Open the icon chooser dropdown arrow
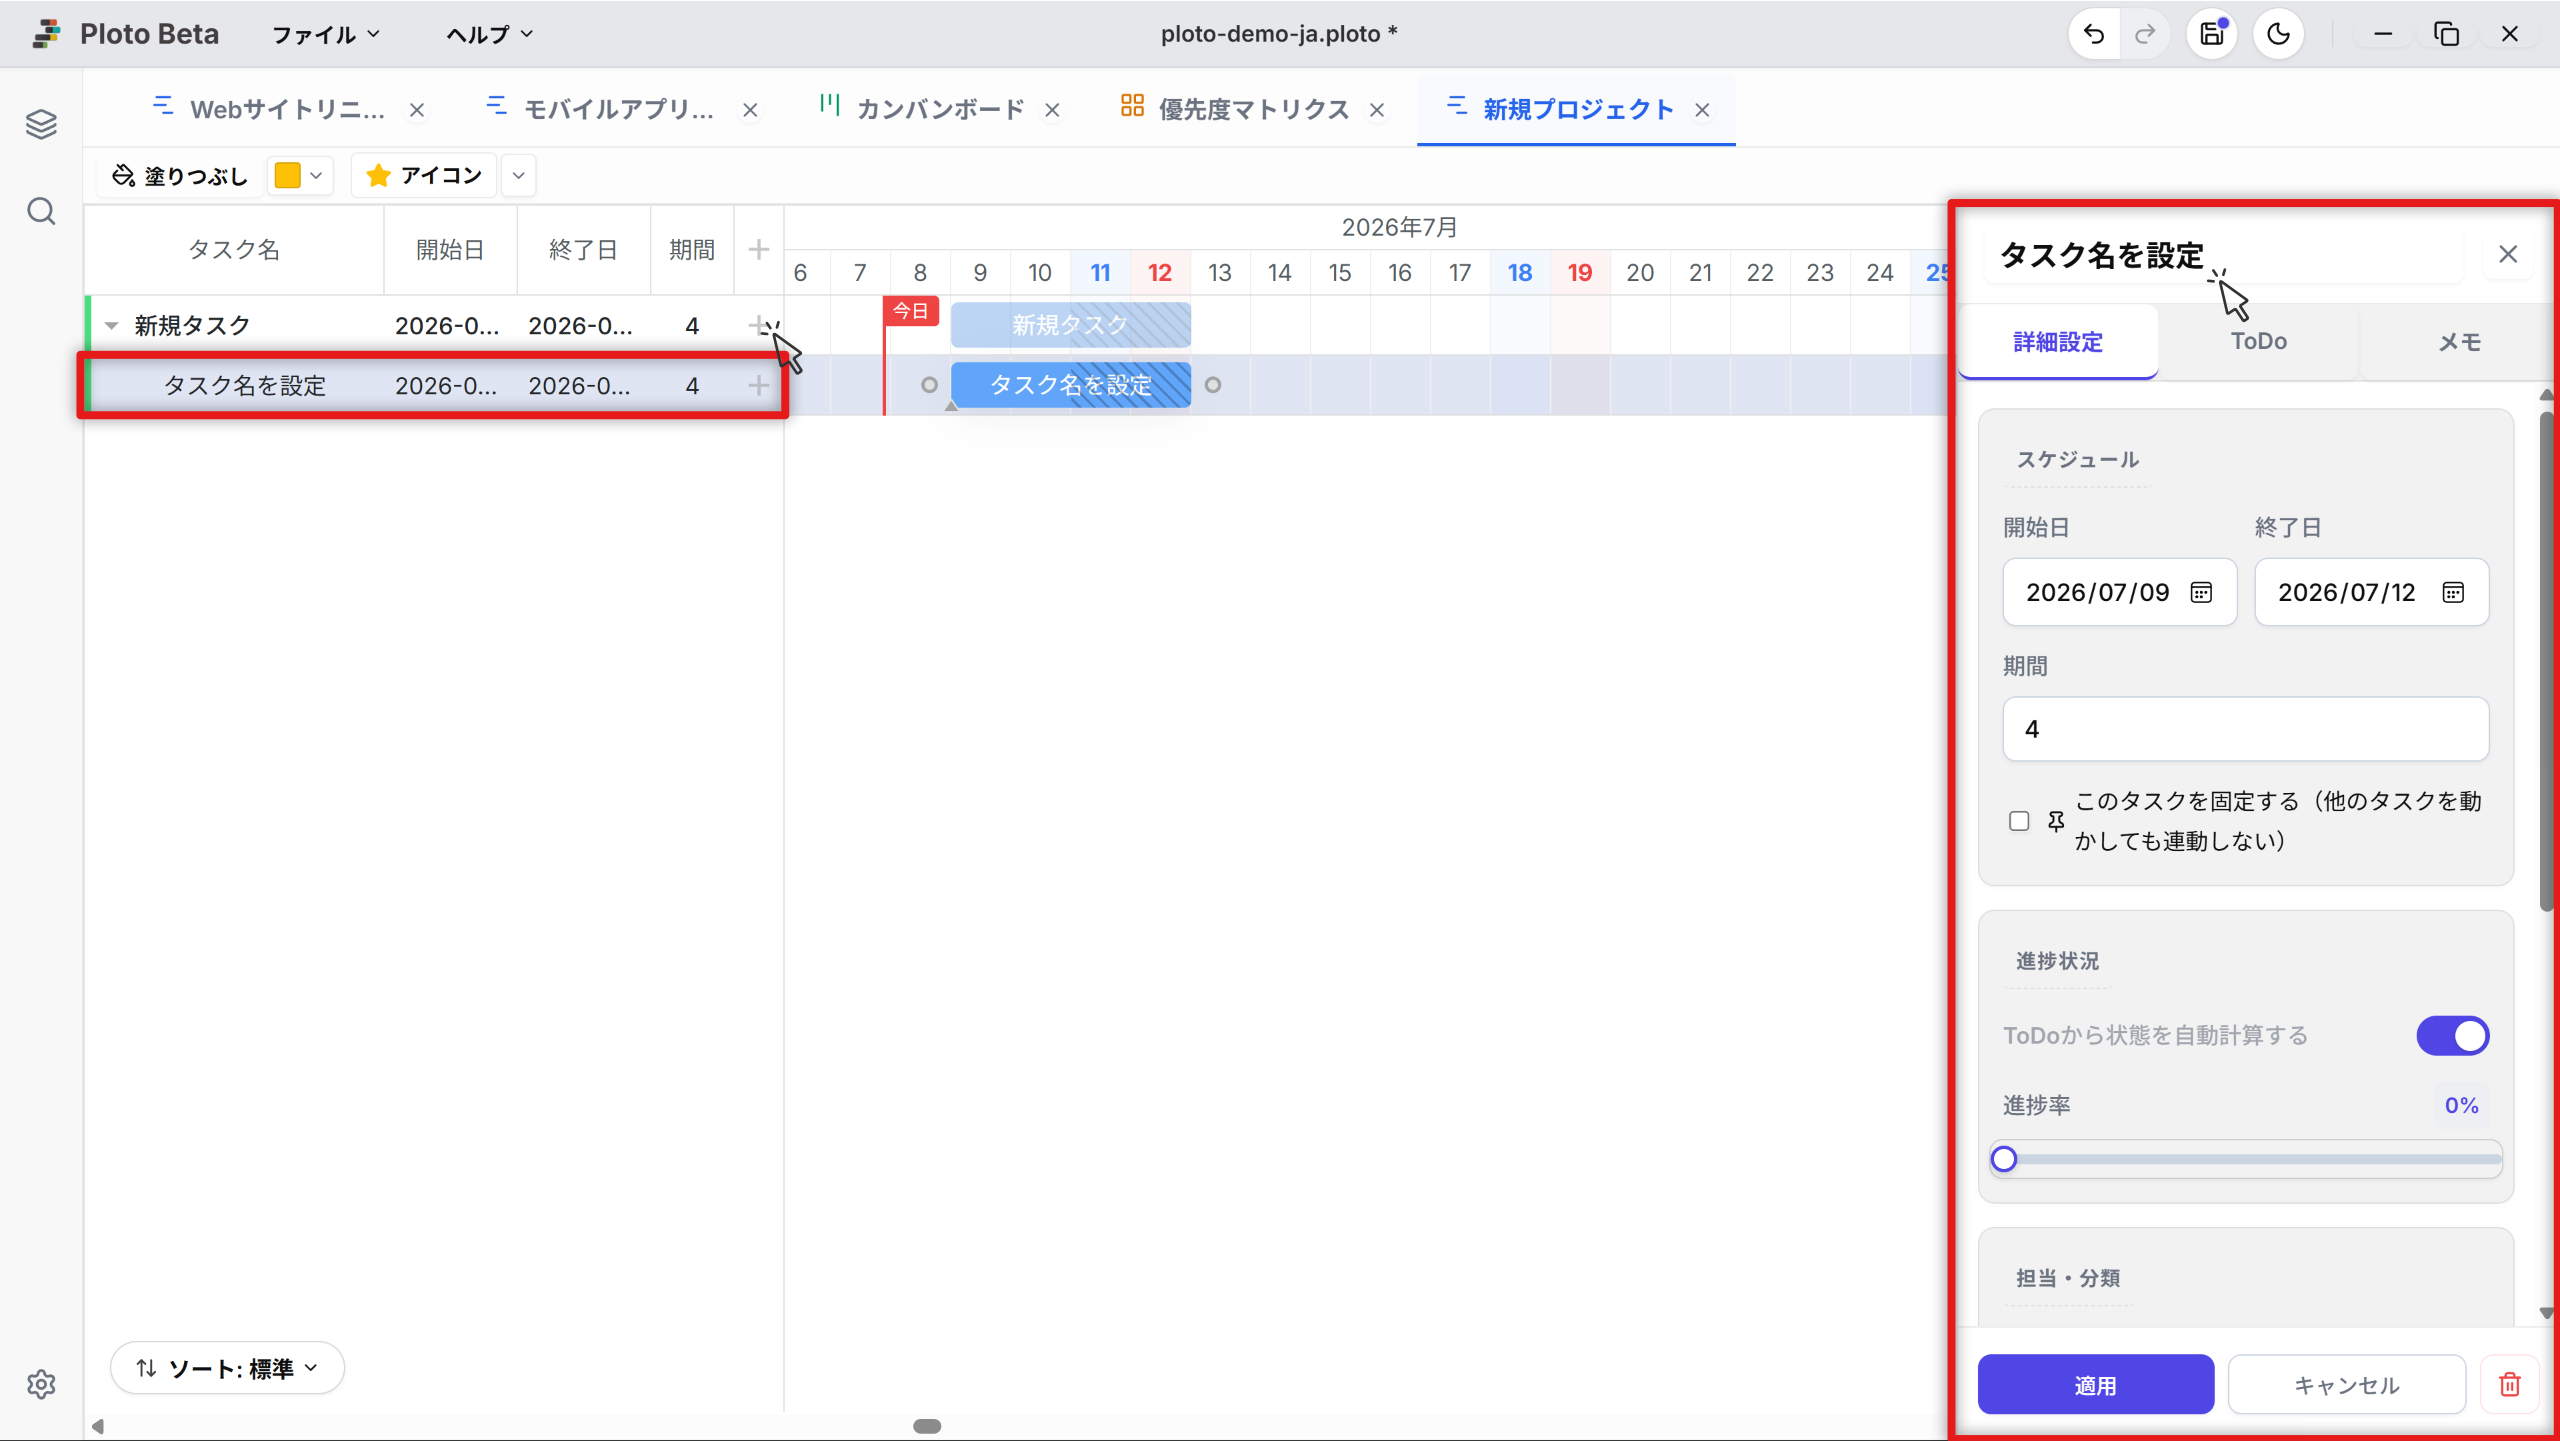 pyautogui.click(x=518, y=176)
